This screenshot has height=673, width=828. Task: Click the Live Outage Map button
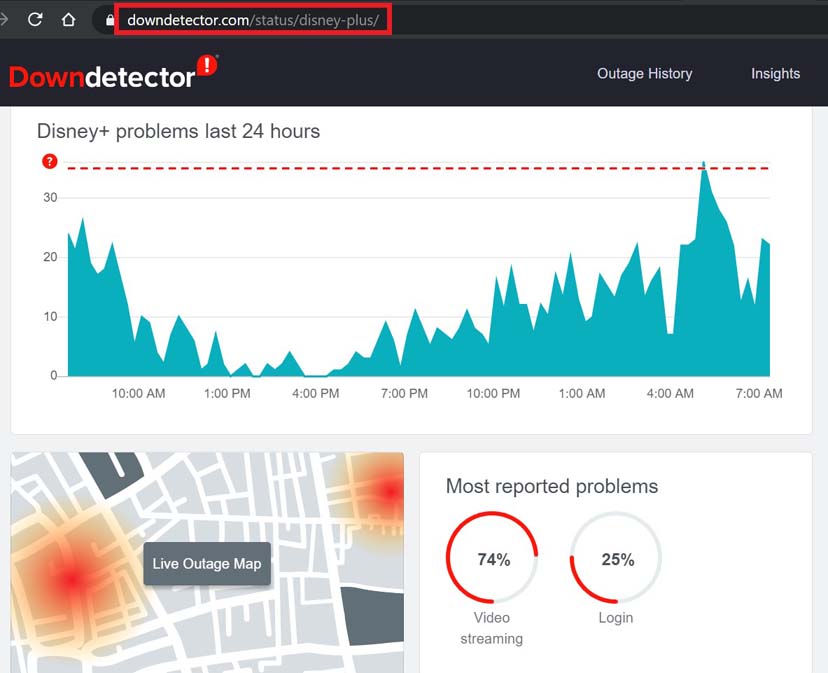pos(207,564)
